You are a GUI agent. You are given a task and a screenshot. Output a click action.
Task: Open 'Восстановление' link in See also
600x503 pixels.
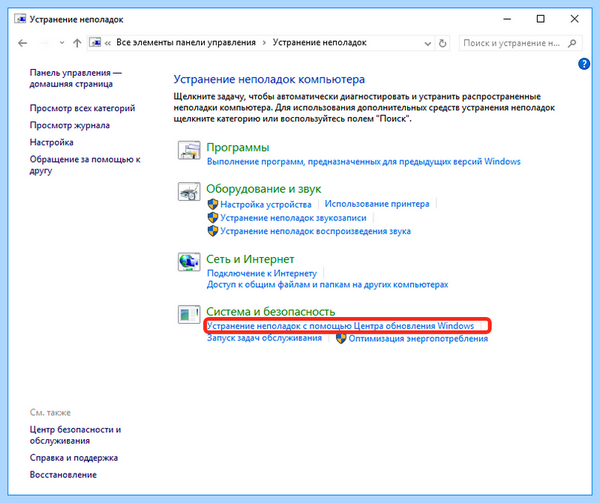(63, 475)
